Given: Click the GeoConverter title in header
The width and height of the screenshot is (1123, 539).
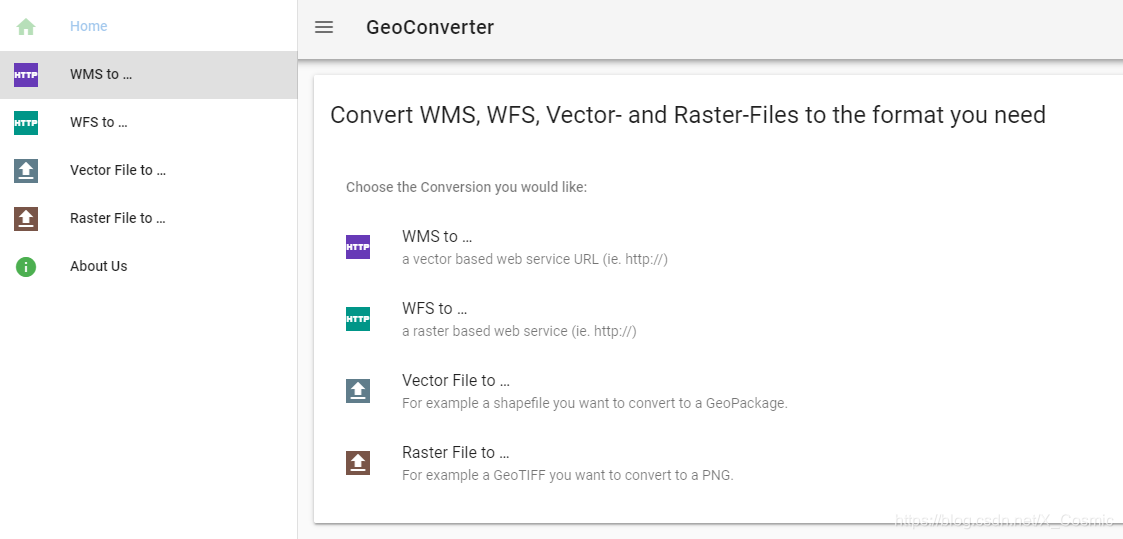Looking at the screenshot, I should 430,27.
